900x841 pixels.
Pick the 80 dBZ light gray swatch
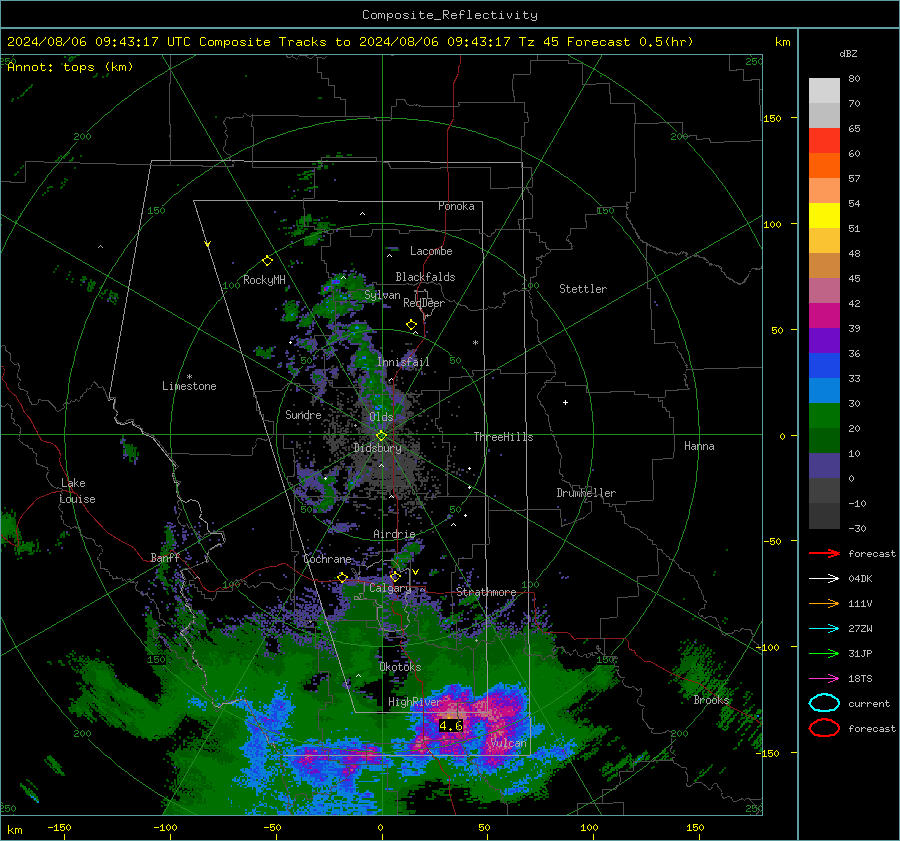coord(824,91)
